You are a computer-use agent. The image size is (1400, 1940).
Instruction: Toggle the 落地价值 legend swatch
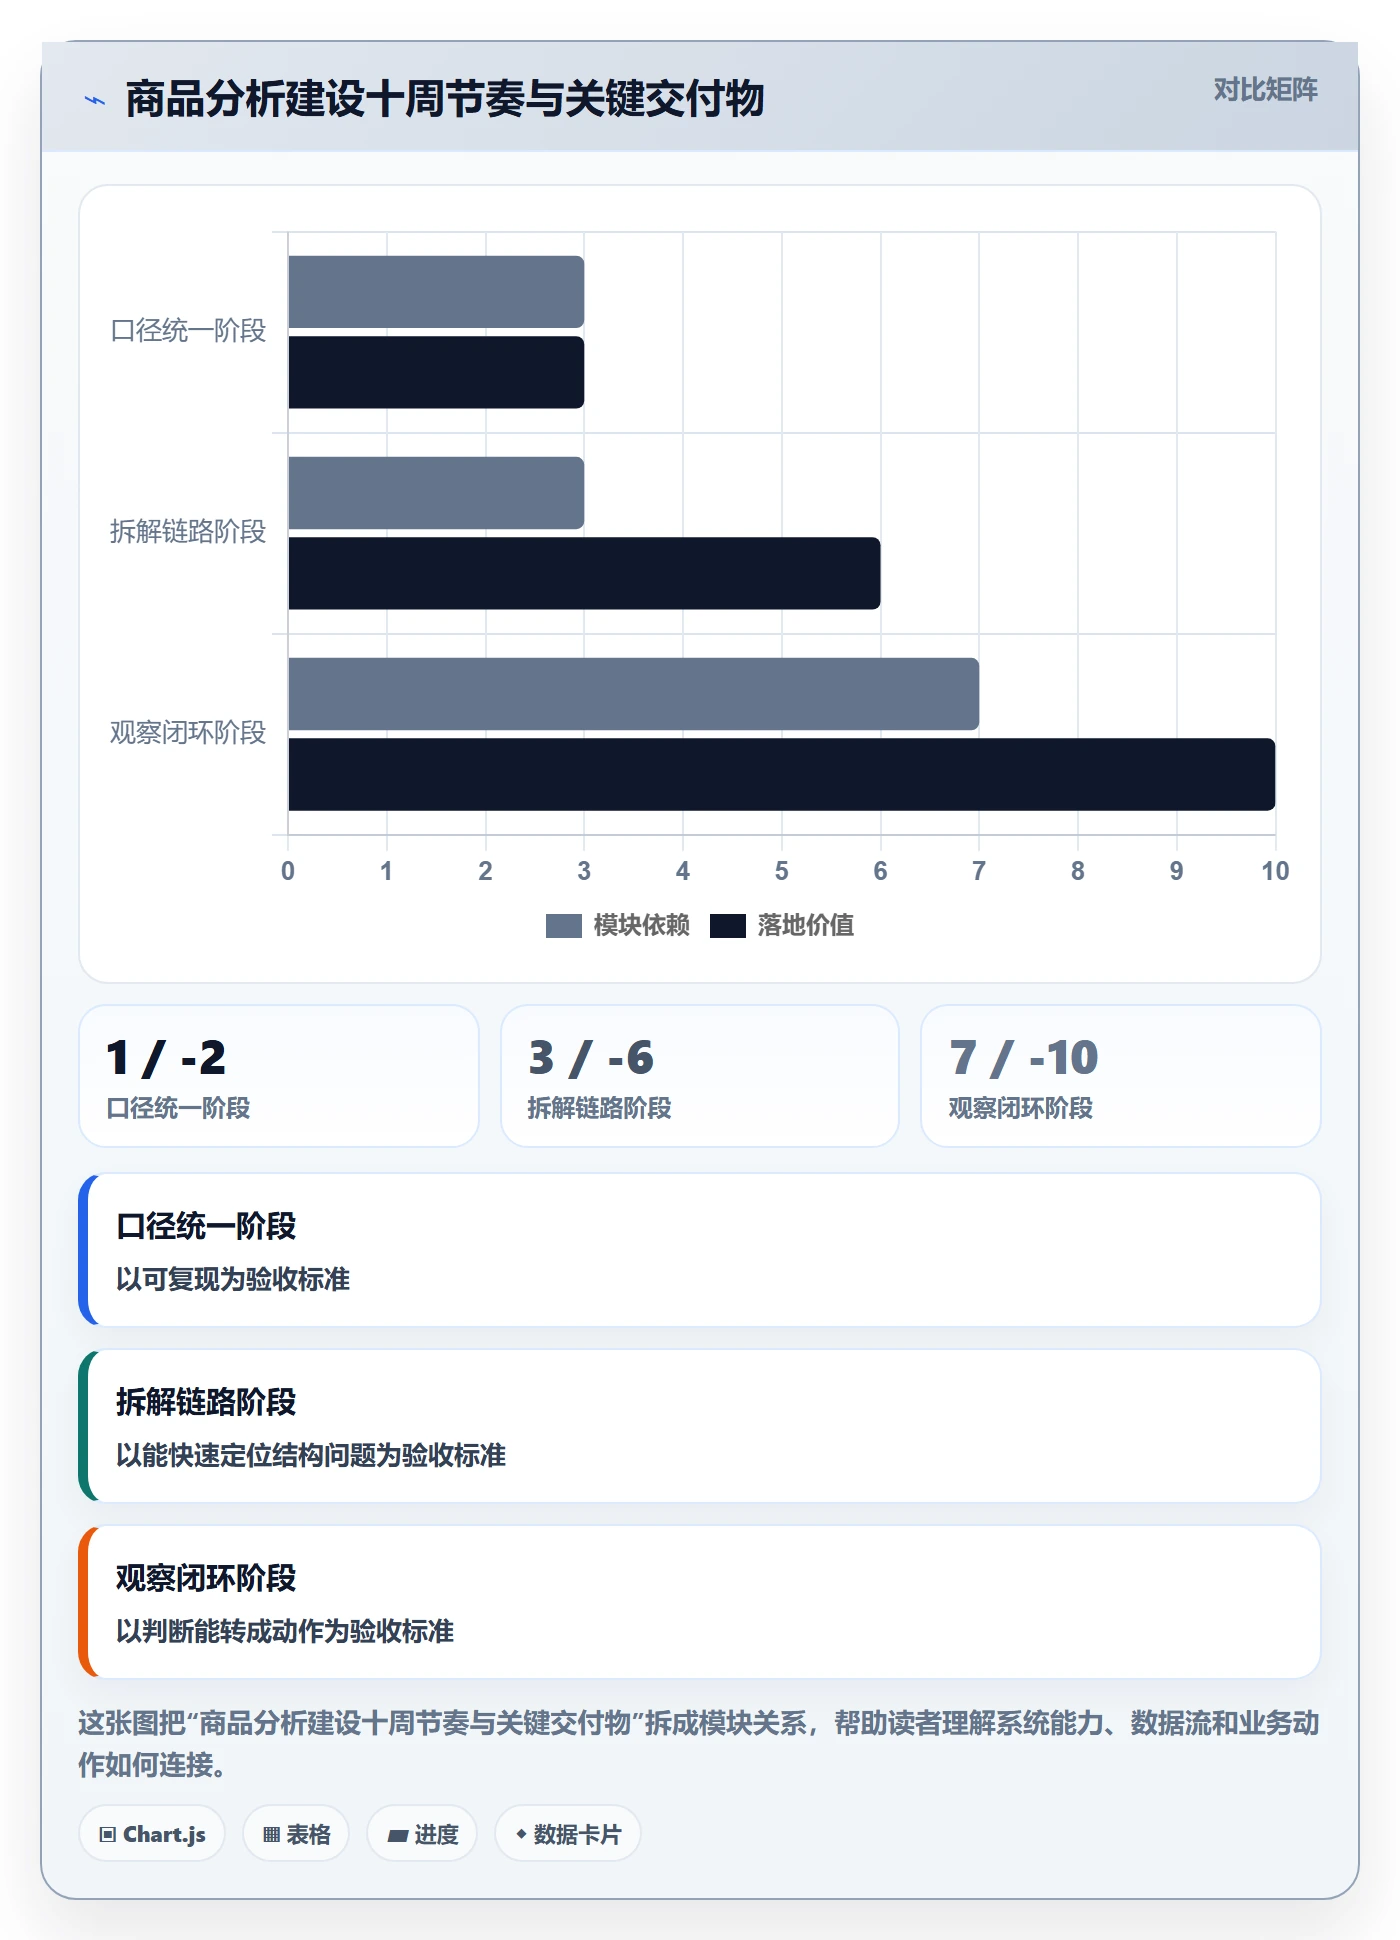tap(727, 926)
